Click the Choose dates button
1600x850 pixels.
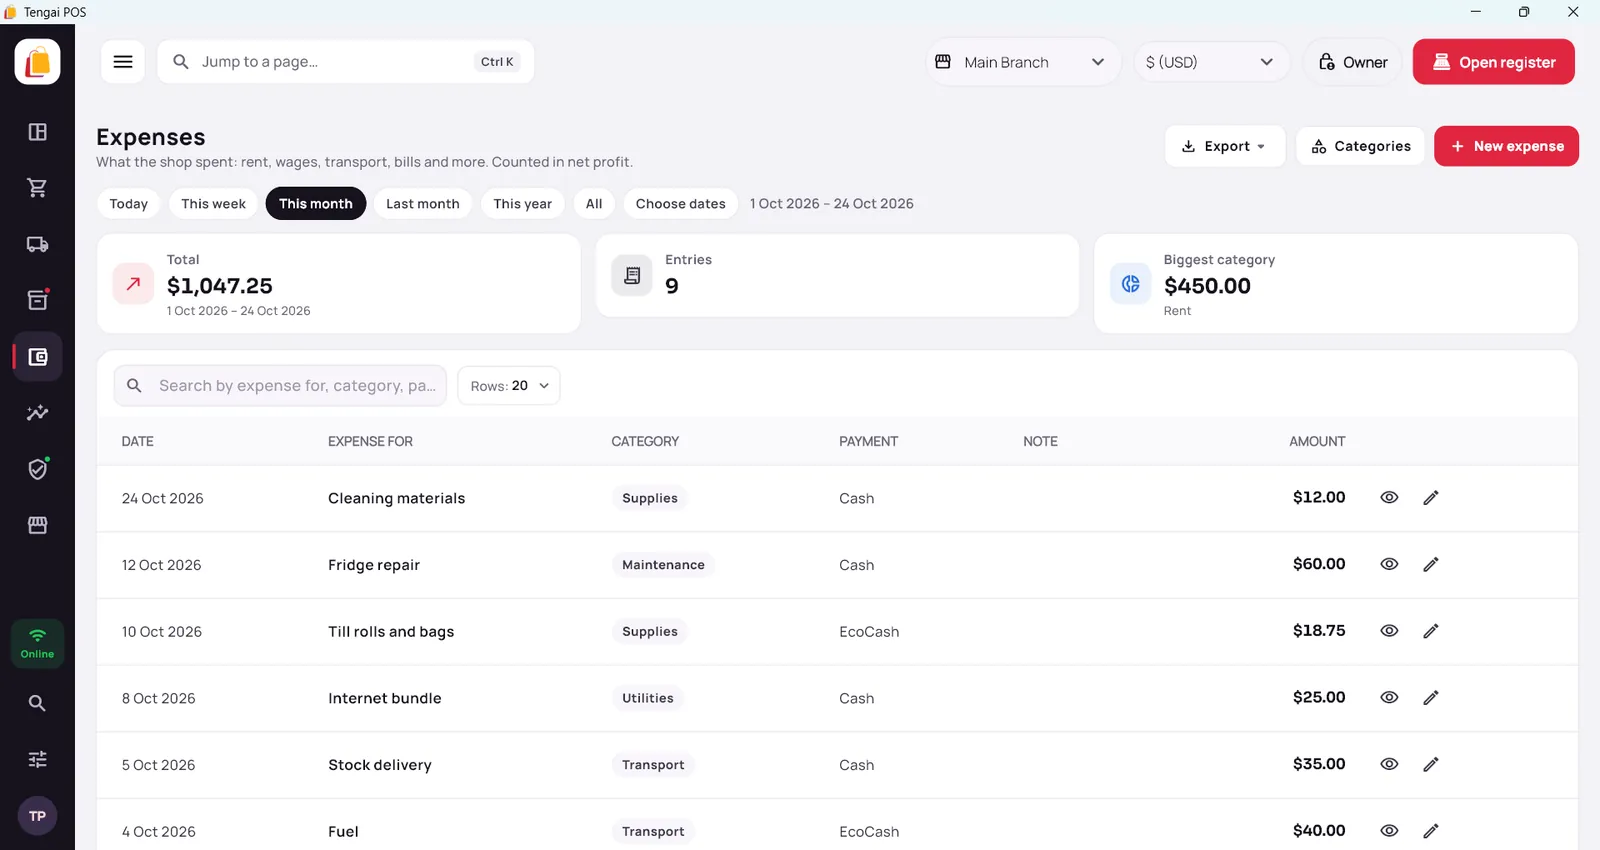tap(681, 204)
